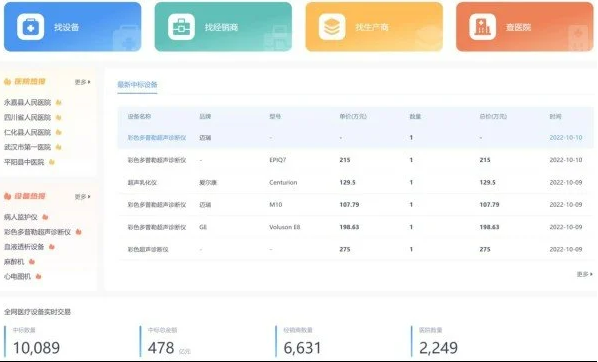This screenshot has width=598, height=362.
Task: Click the 10,089 中标数量 statistic
Action: point(37,348)
